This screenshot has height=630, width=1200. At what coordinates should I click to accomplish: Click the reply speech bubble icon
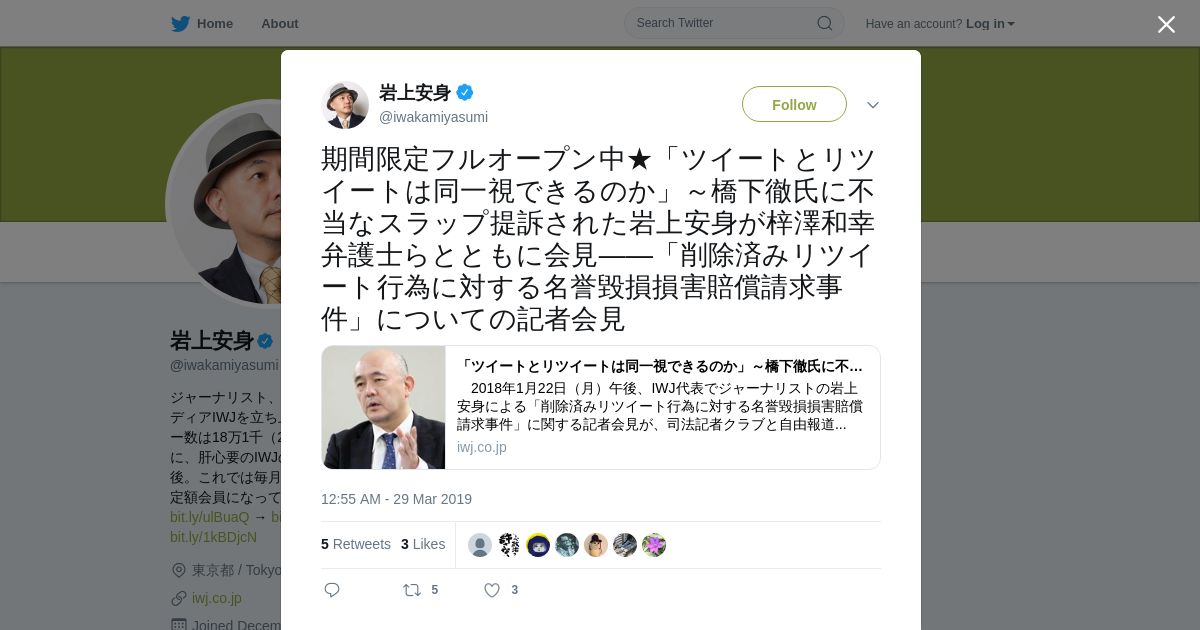(x=332, y=590)
